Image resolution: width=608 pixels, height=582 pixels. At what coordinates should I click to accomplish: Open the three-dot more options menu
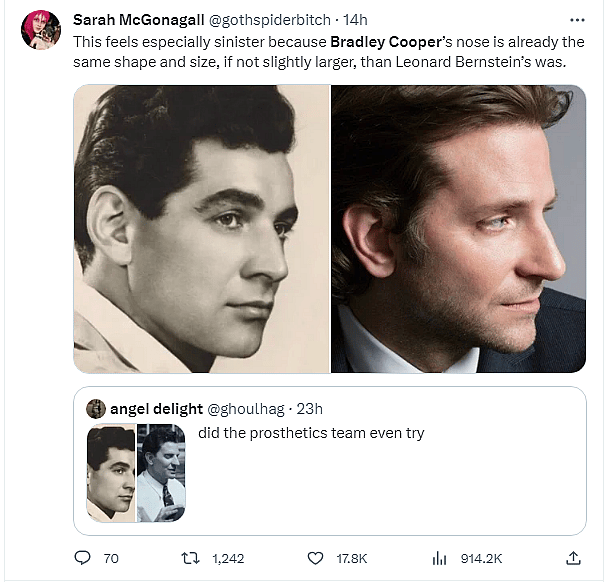[x=576, y=20]
